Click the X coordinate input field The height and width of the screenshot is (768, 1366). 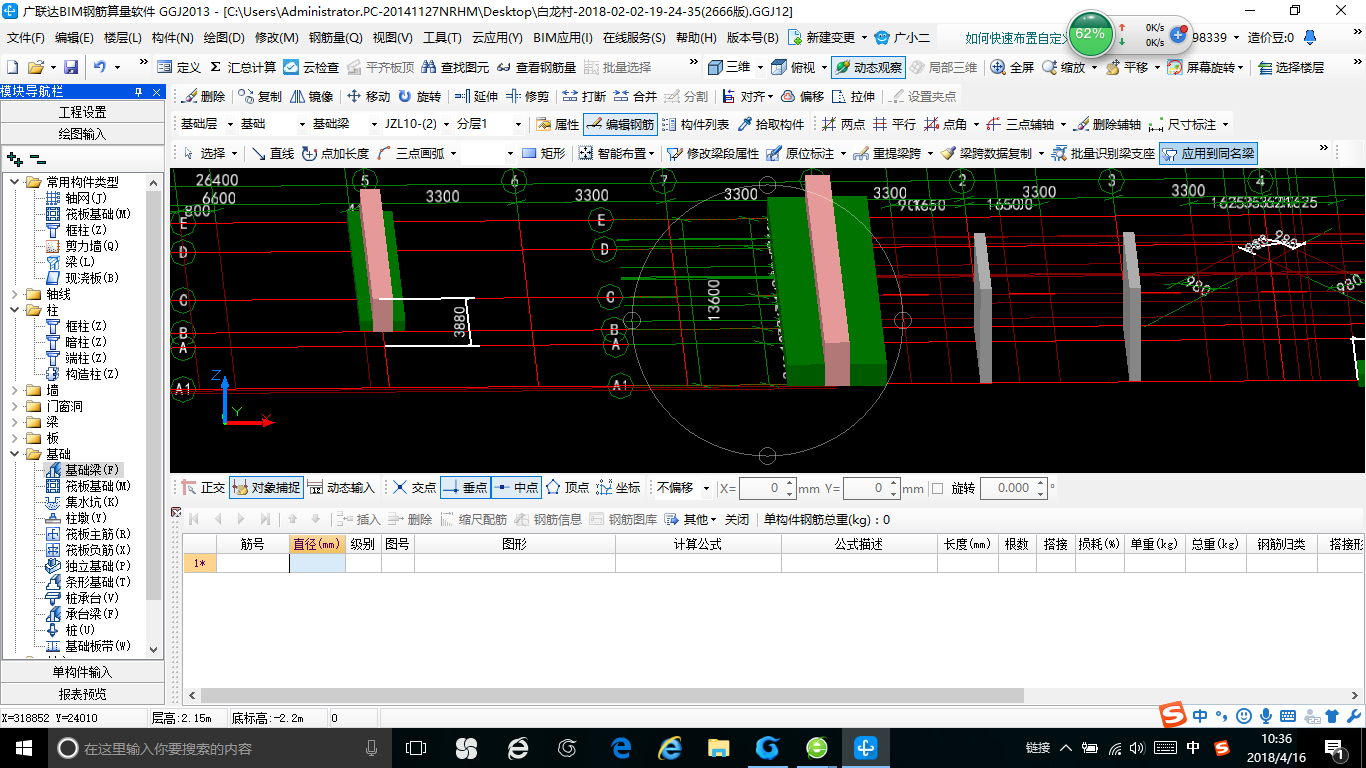click(x=767, y=488)
